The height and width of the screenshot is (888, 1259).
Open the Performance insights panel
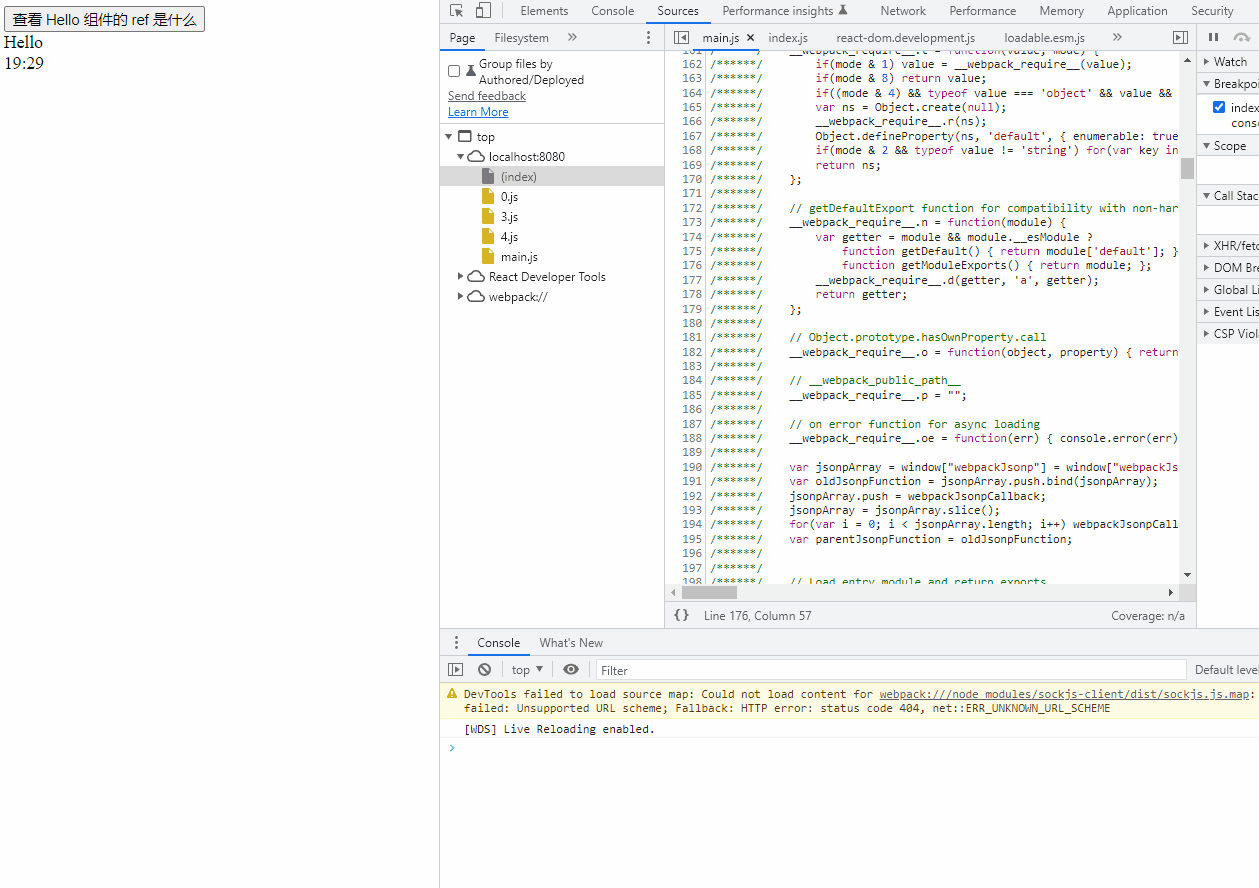pyautogui.click(x=785, y=11)
